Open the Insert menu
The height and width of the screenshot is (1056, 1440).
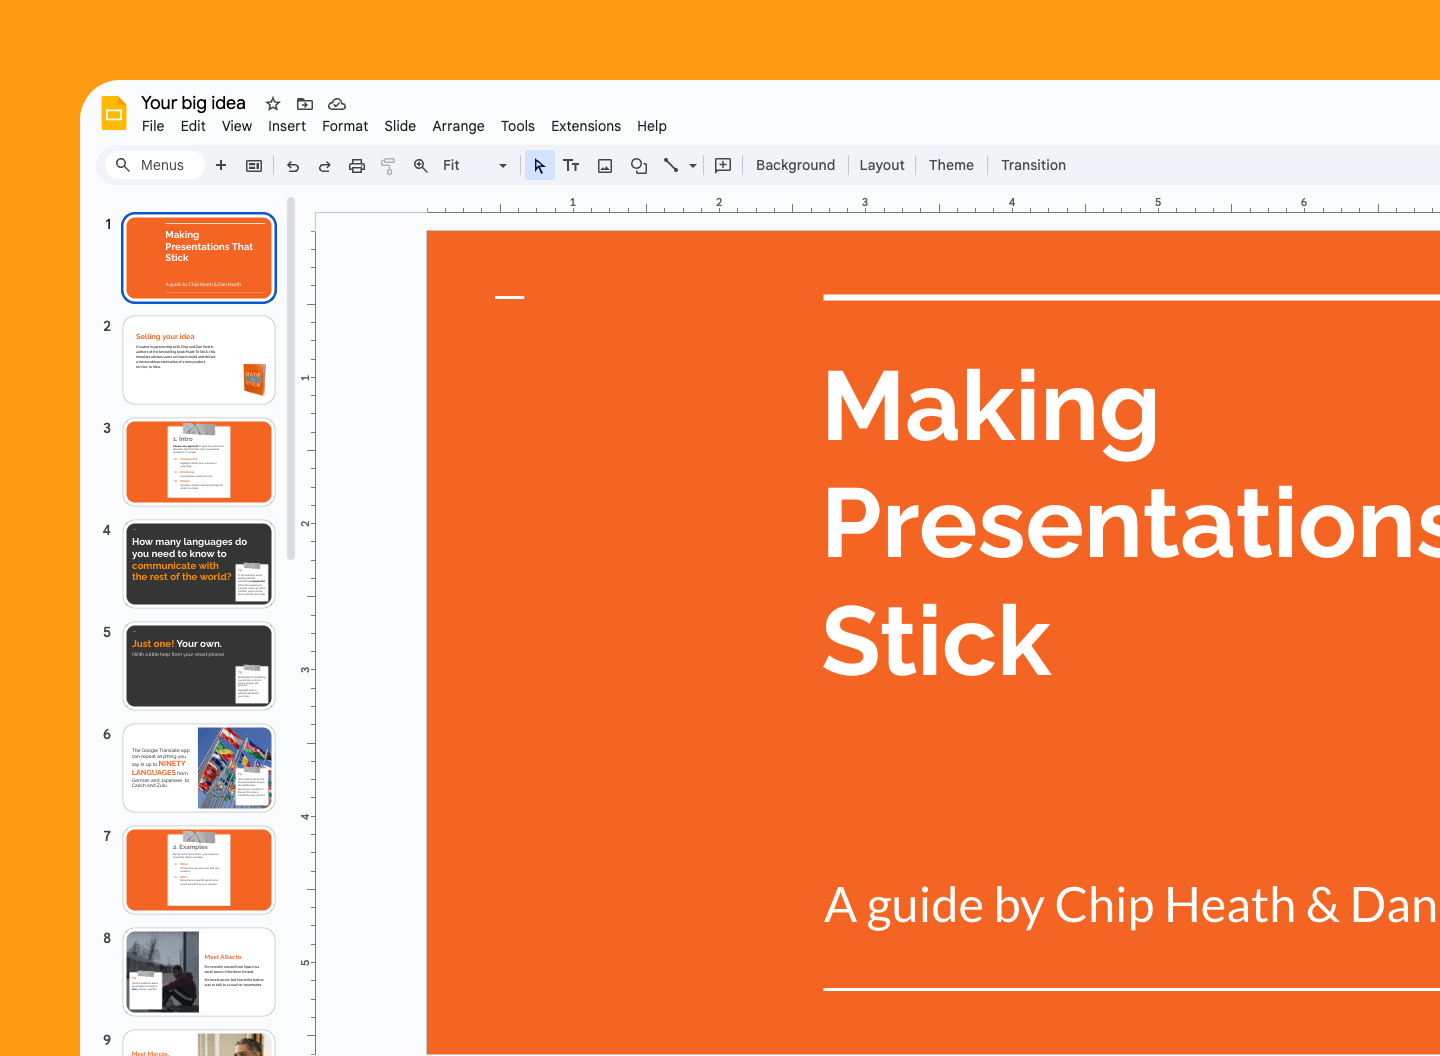pyautogui.click(x=287, y=126)
